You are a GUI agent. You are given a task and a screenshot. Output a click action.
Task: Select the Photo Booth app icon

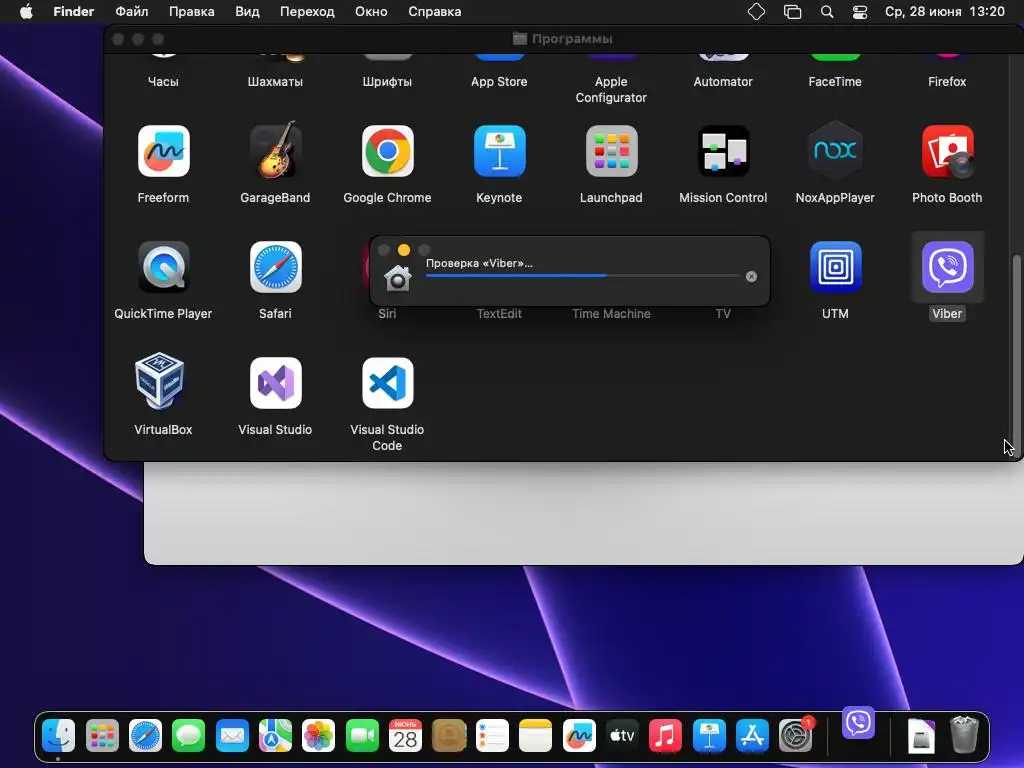[947, 151]
